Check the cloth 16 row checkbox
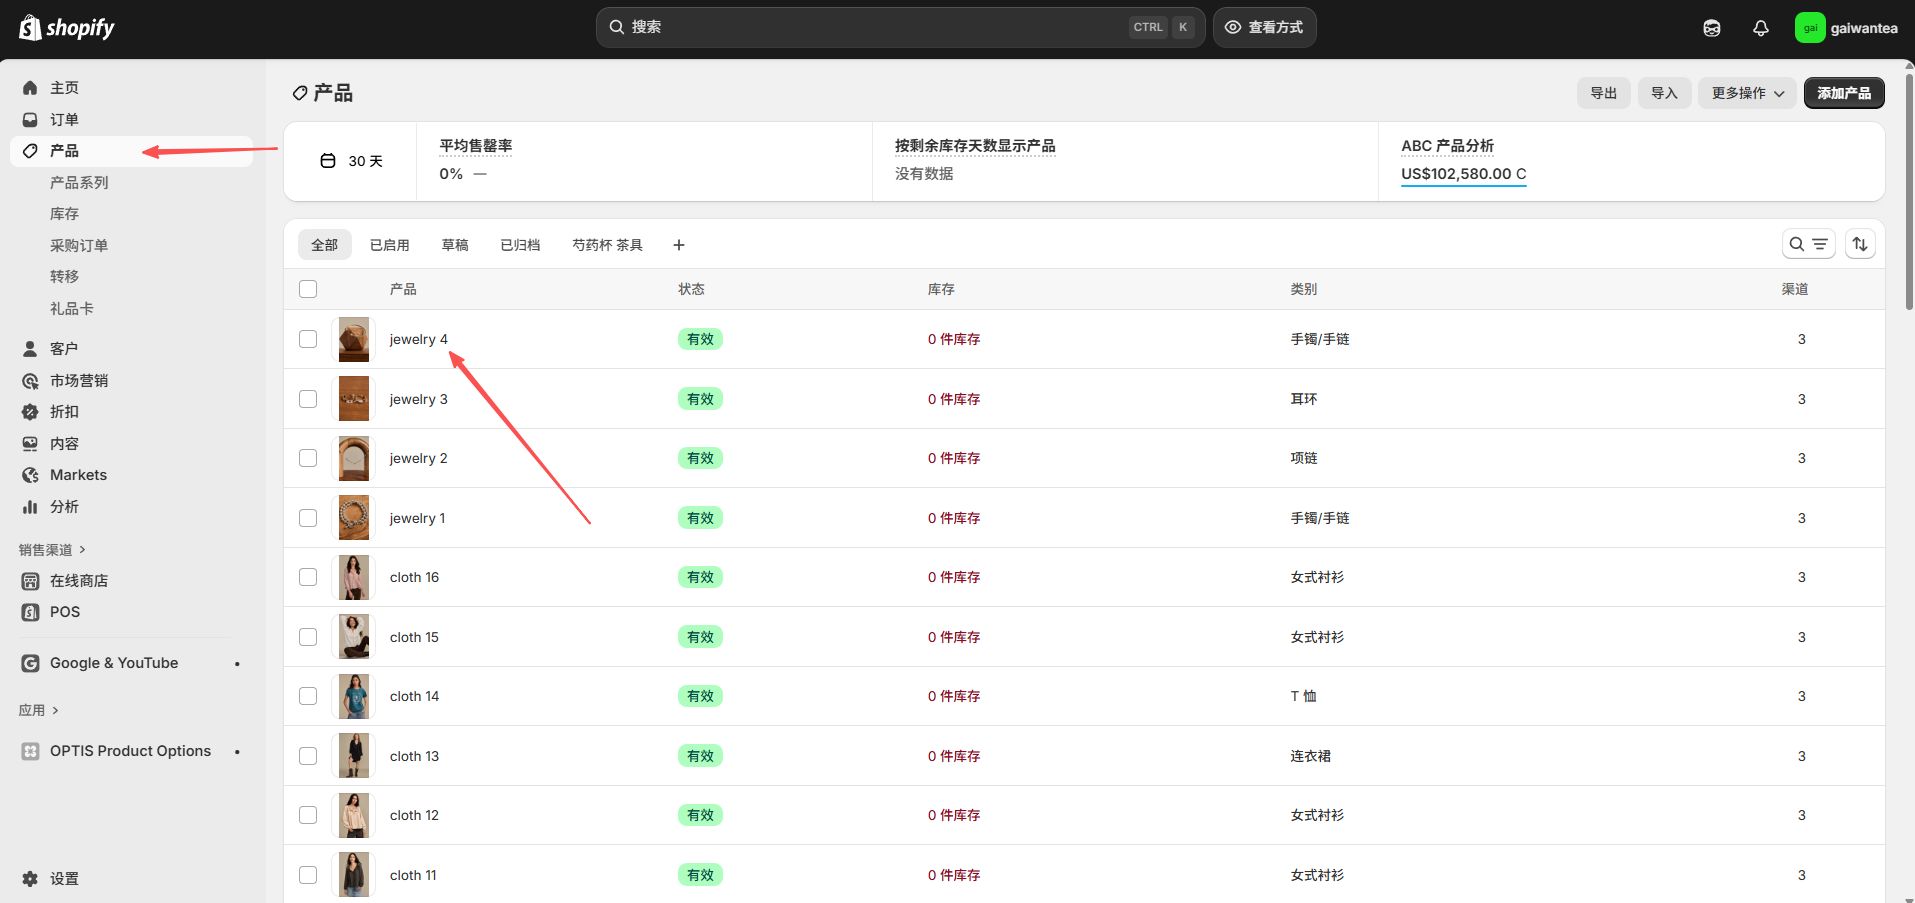This screenshot has width=1915, height=903. [308, 577]
